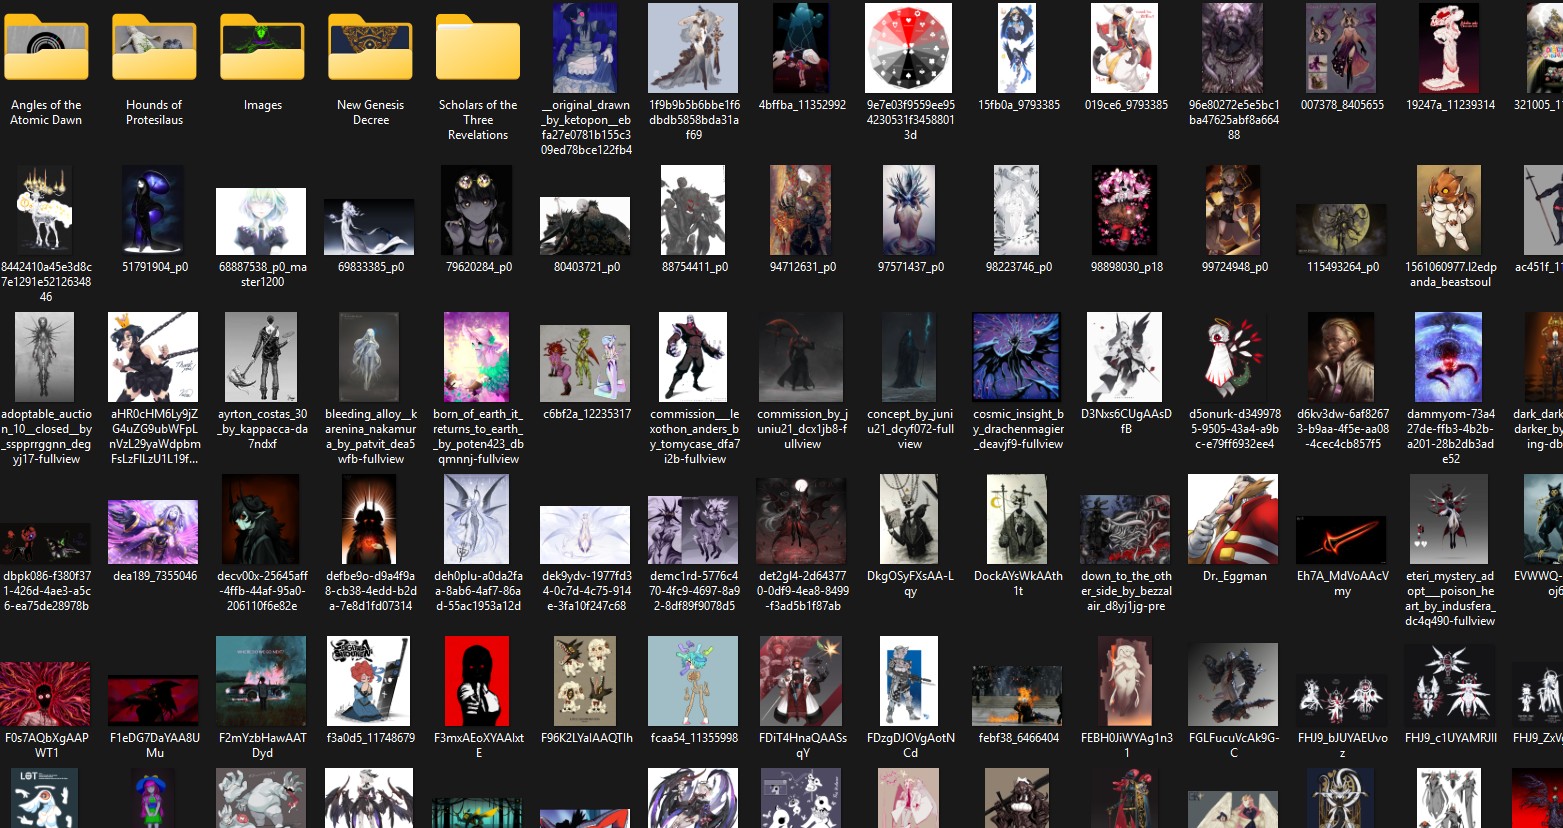Select the 15fb0a_9793385 image thumbnail
Screen dimensions: 1563x828
point(1018,48)
